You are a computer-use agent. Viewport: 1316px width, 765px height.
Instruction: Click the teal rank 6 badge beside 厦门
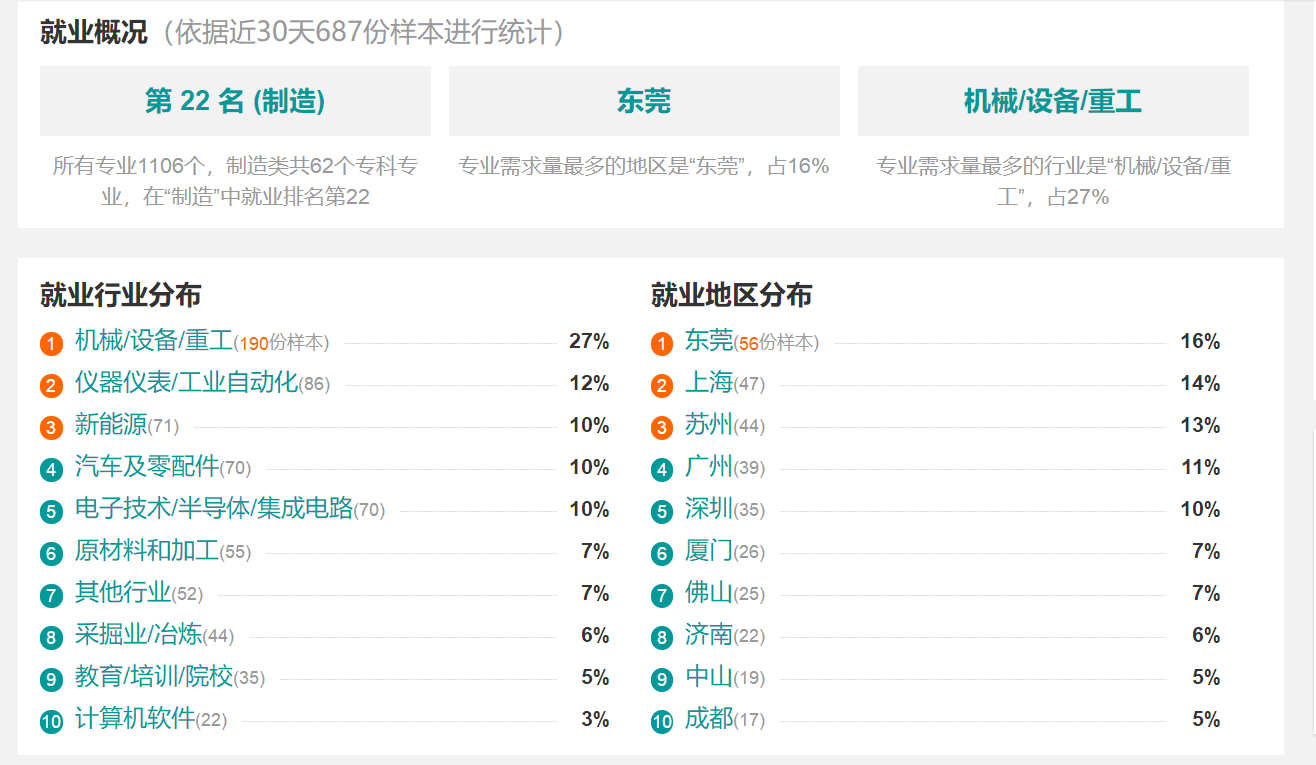[x=662, y=554]
